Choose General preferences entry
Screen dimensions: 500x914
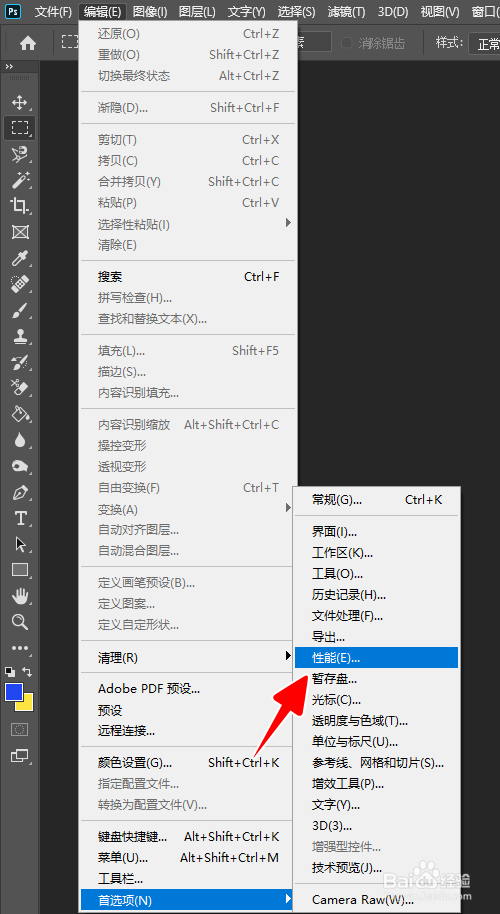point(376,500)
